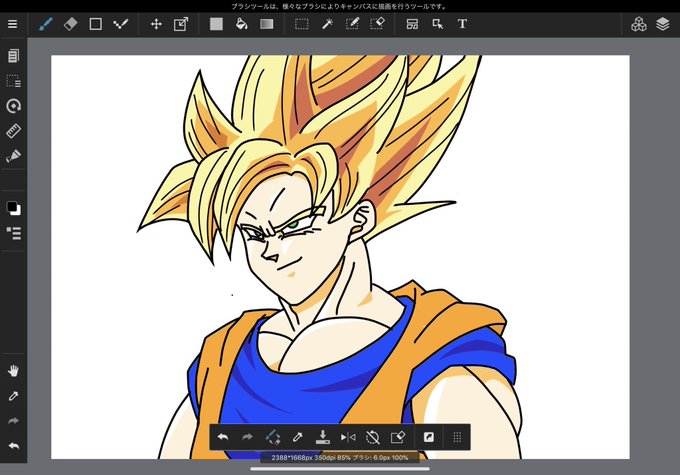Choose the Select Pen tool

pos(352,24)
